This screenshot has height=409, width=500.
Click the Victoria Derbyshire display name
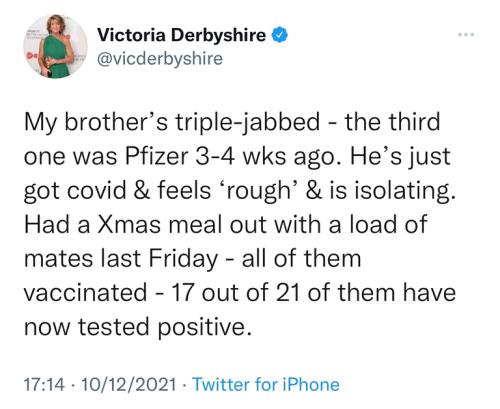coord(181,35)
